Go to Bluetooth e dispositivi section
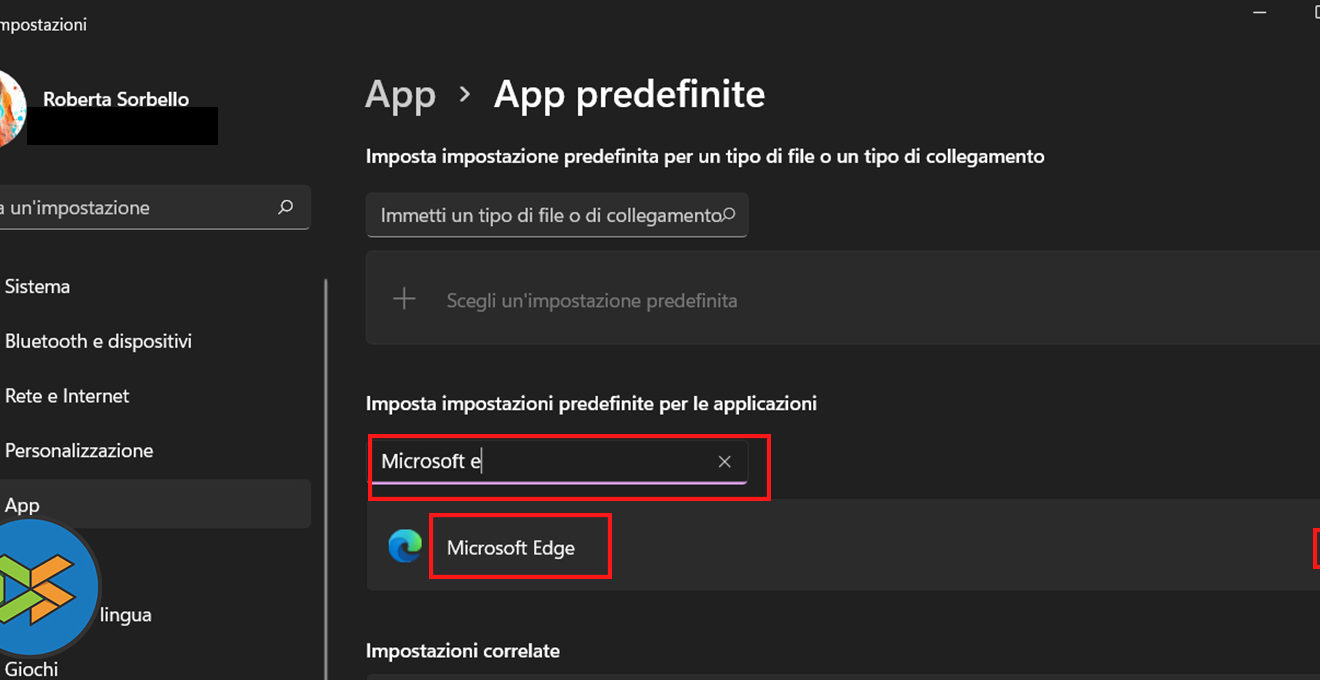The height and width of the screenshot is (680, 1320). (x=98, y=341)
